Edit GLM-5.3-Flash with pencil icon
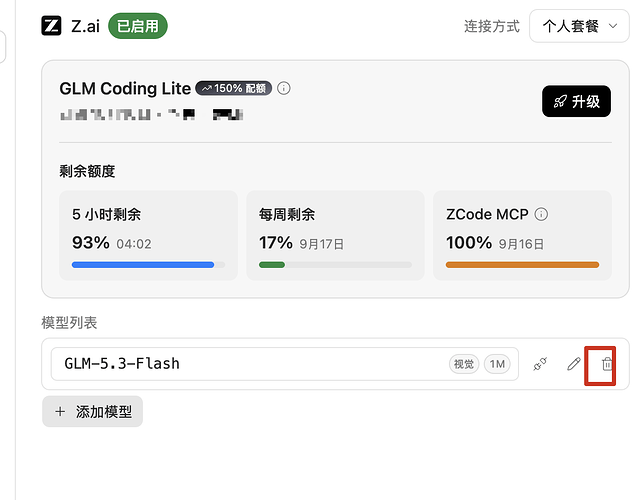 (x=574, y=364)
